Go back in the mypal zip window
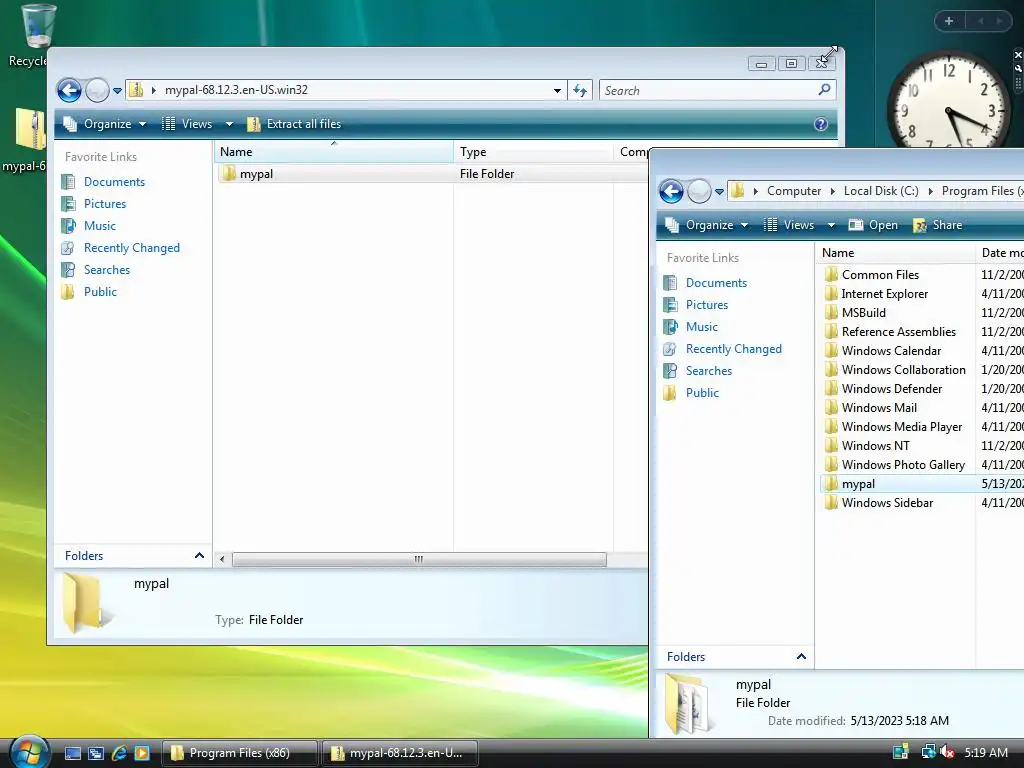The image size is (1024, 768). [69, 90]
